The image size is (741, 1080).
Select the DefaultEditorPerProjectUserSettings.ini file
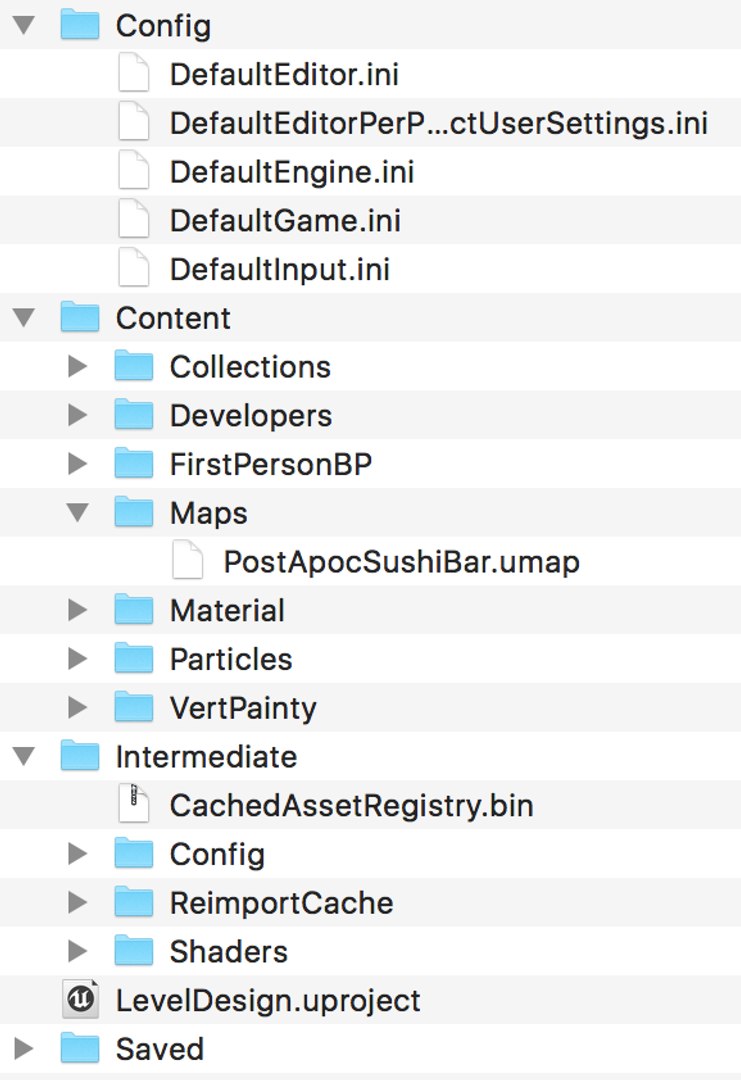pyautogui.click(x=438, y=123)
